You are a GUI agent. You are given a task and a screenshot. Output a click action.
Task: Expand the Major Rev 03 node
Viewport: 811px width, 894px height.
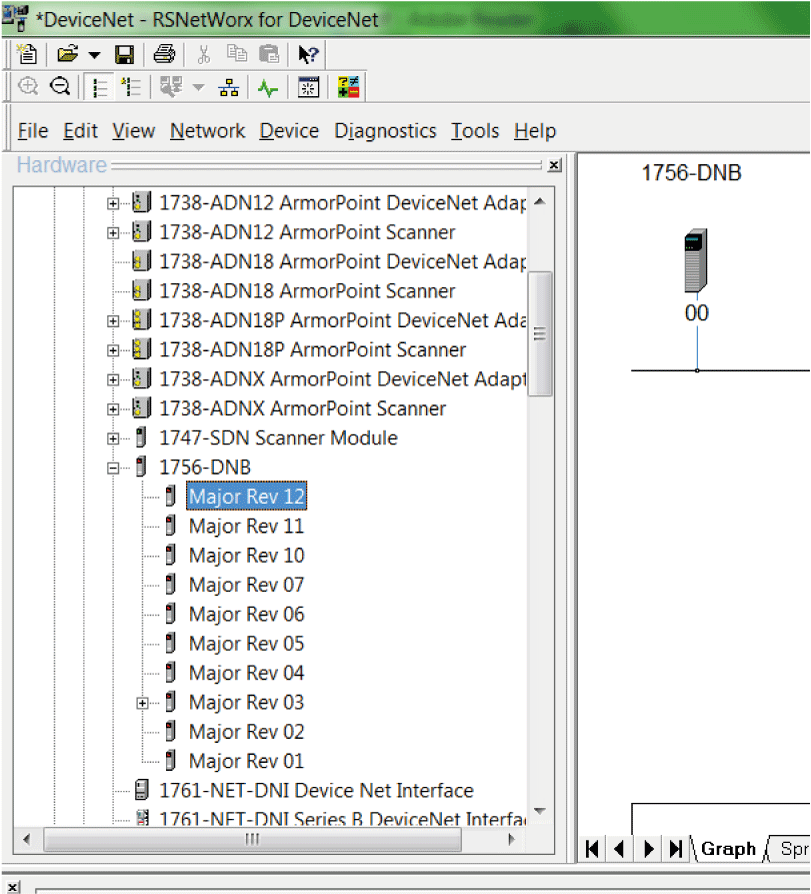(x=143, y=704)
